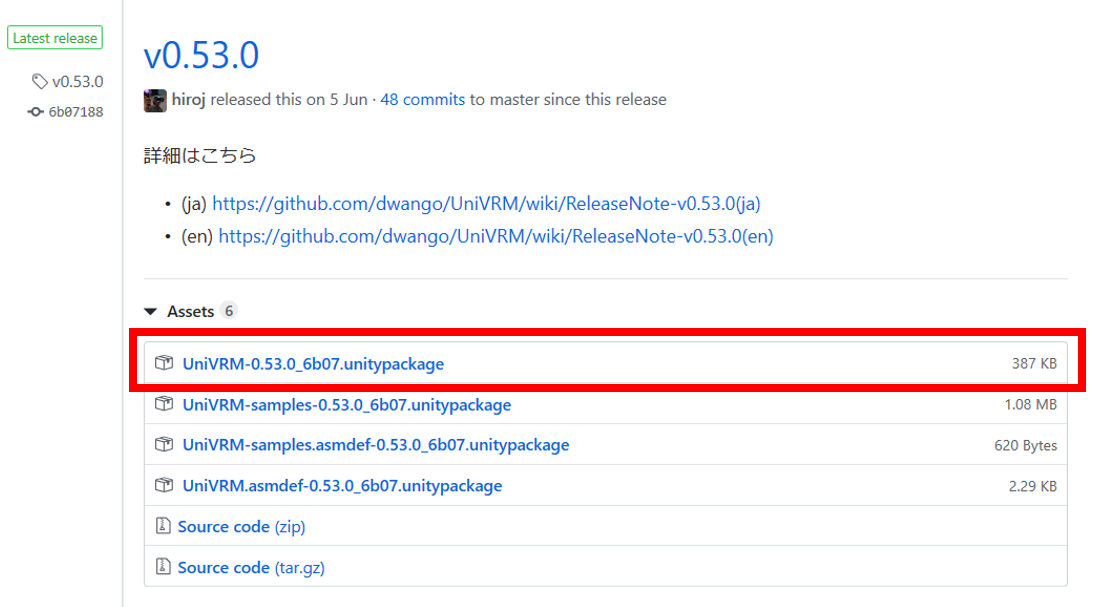Click the Latest release badge
This screenshot has width=1100, height=607.
(x=55, y=38)
